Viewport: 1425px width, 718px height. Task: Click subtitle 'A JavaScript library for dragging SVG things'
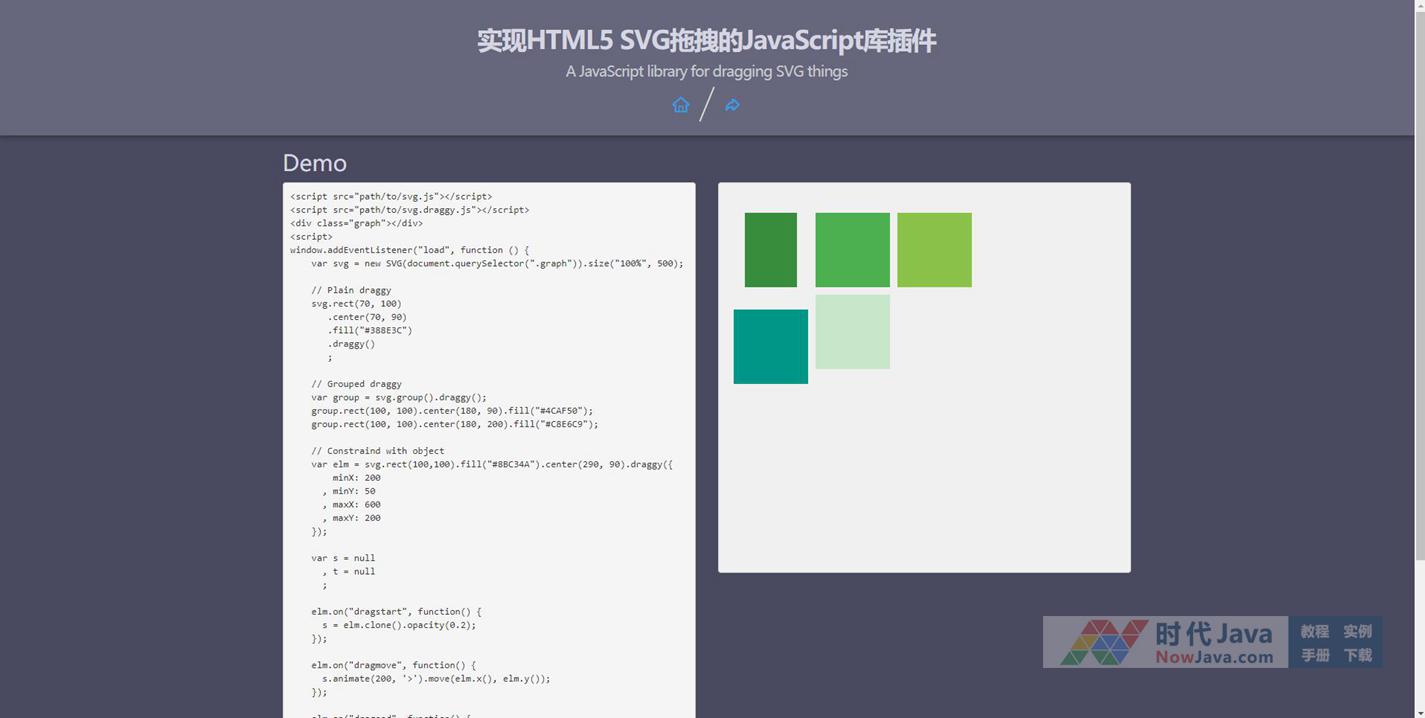[707, 71]
